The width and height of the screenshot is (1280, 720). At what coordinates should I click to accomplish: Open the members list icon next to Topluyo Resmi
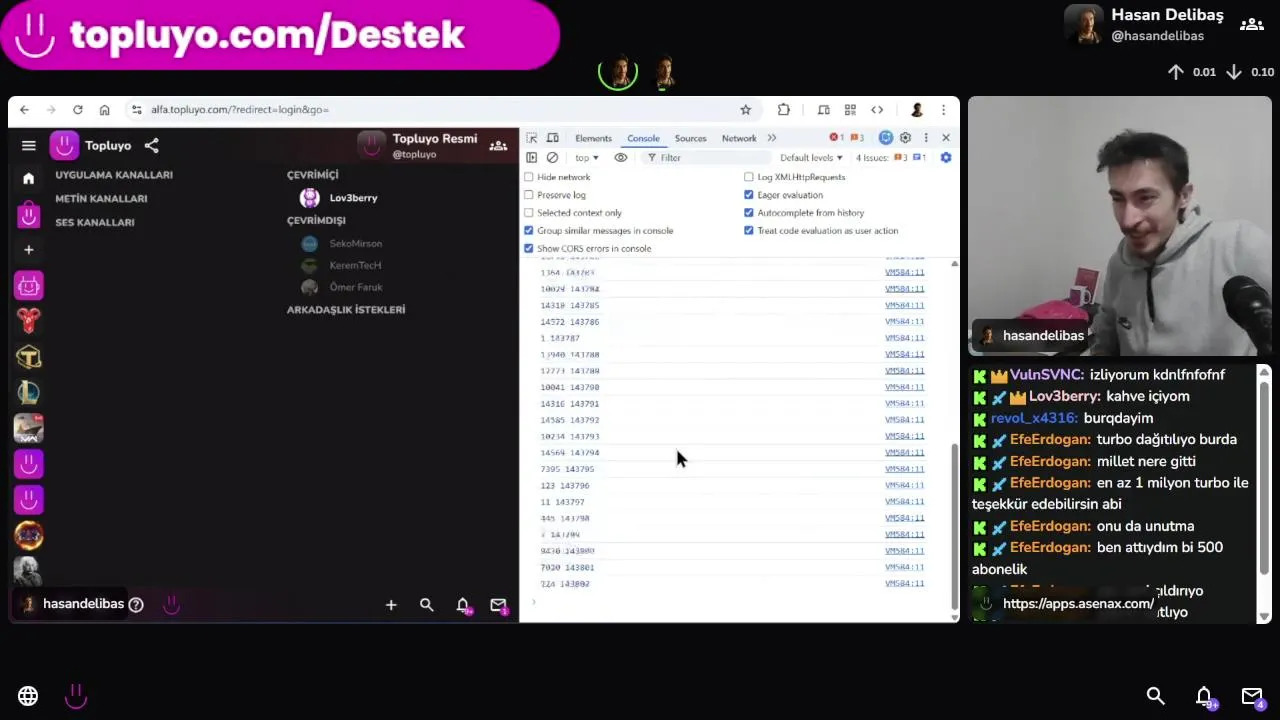(x=497, y=146)
